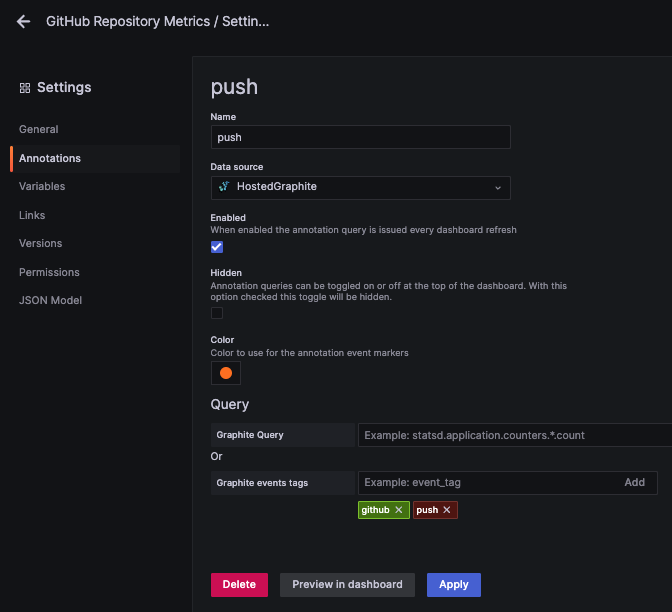
Task: Remove the push tag
Action: coord(447,510)
